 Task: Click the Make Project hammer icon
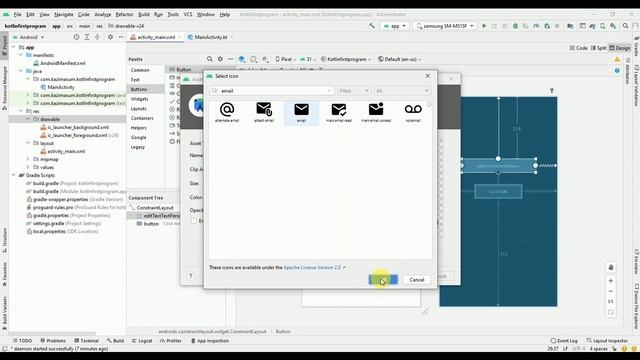coord(372,26)
